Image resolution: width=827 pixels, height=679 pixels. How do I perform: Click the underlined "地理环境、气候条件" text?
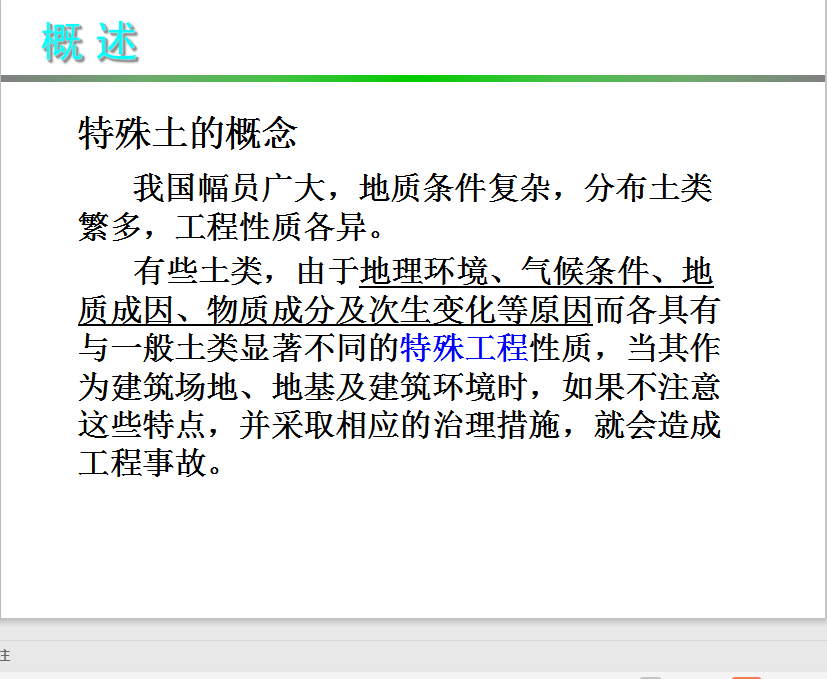coord(519,271)
